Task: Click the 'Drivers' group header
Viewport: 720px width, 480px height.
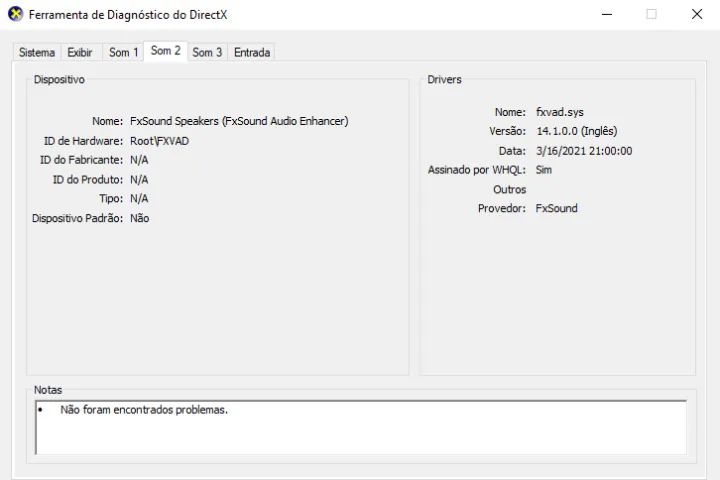Action: point(444,79)
